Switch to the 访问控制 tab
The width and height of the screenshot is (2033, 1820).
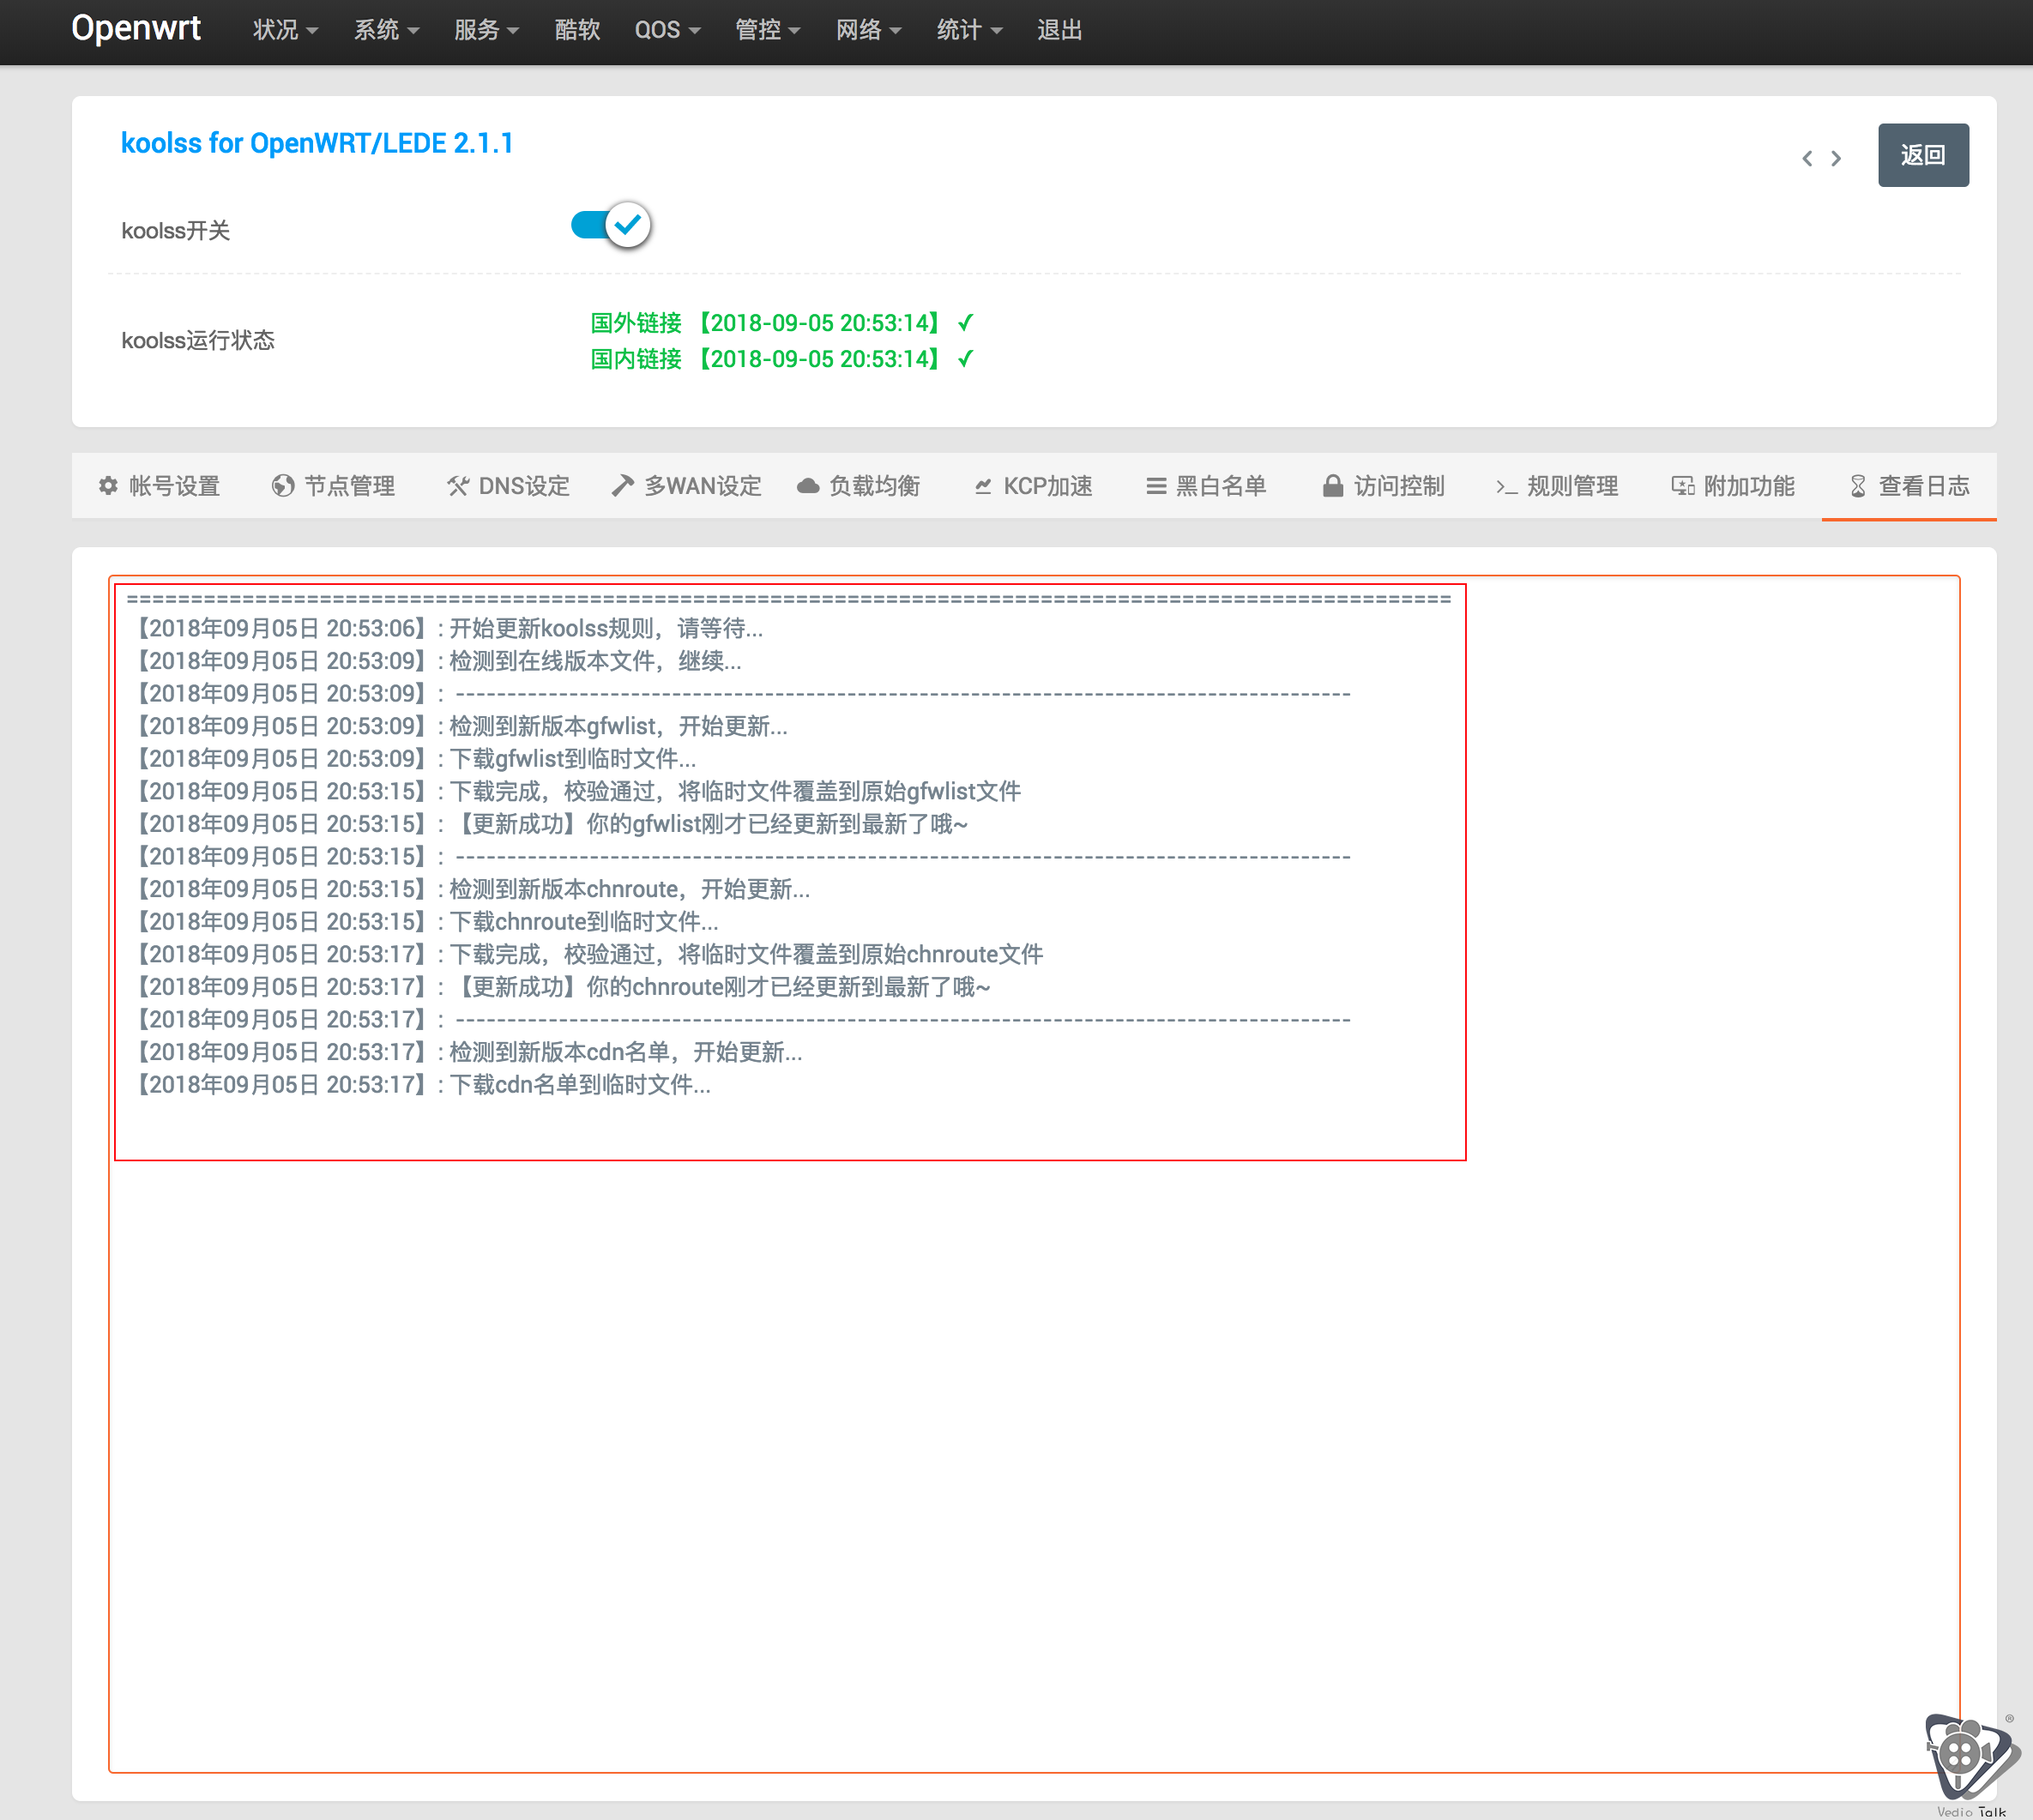[1384, 486]
